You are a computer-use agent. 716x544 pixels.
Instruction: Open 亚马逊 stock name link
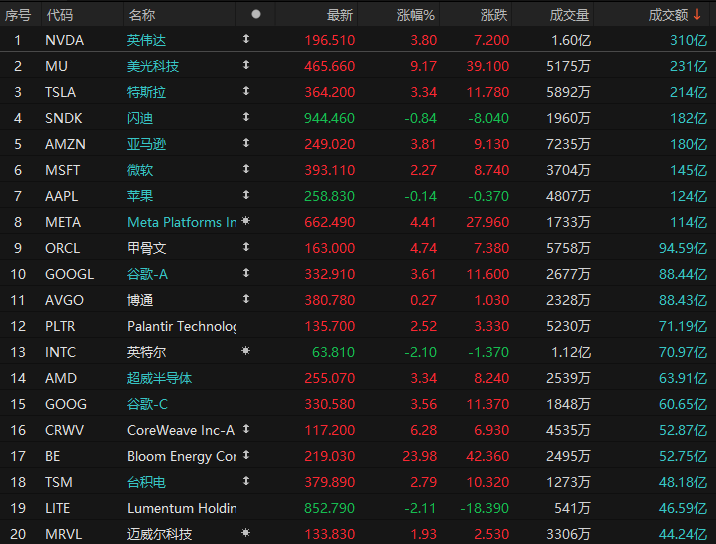coord(146,144)
